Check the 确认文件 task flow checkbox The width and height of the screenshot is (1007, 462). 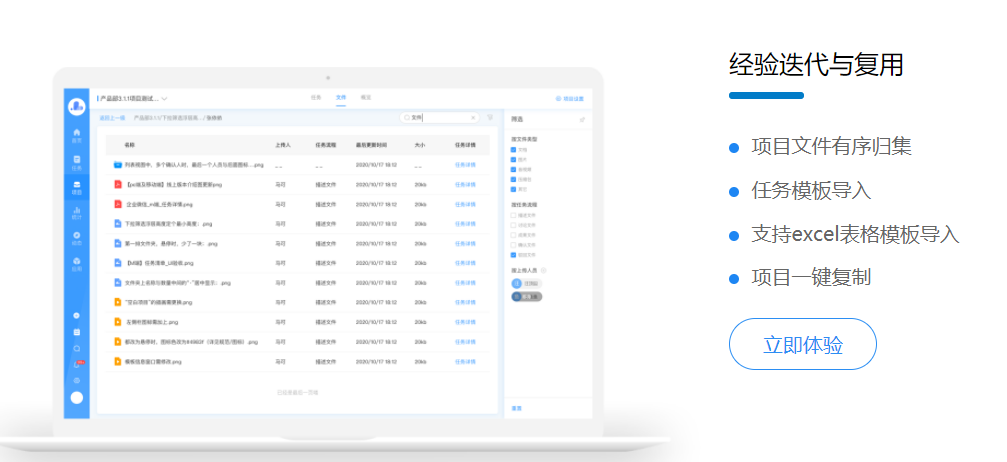click(513, 245)
